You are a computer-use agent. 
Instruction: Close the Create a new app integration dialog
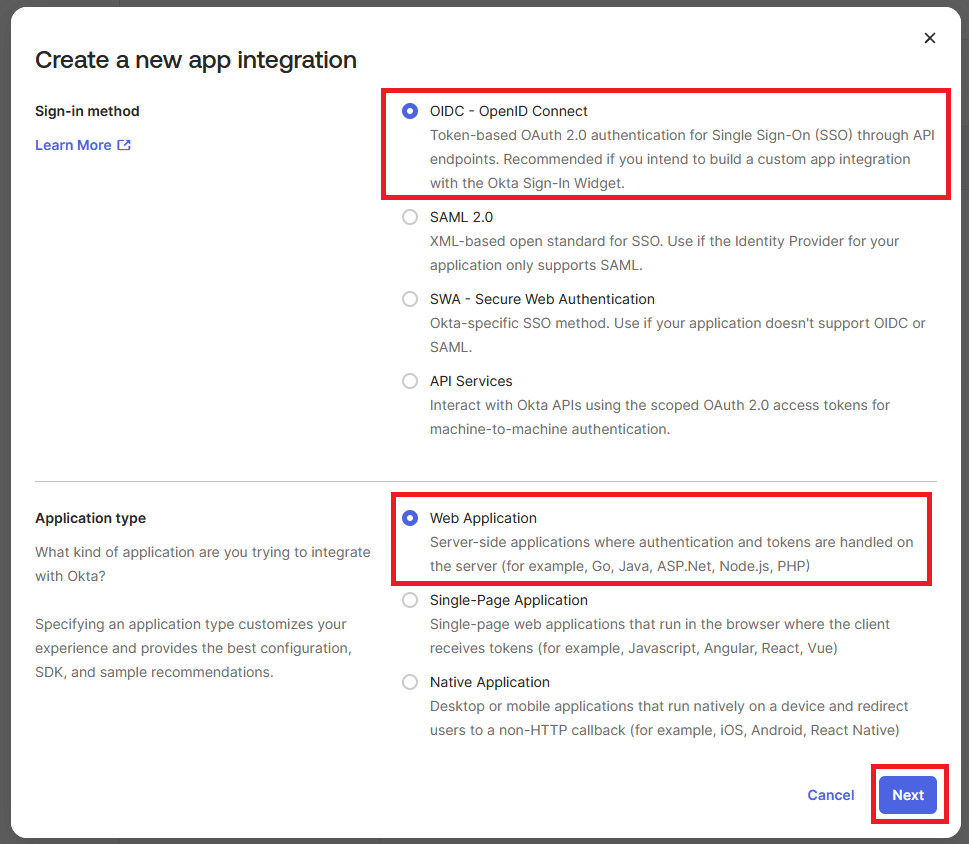tap(930, 38)
